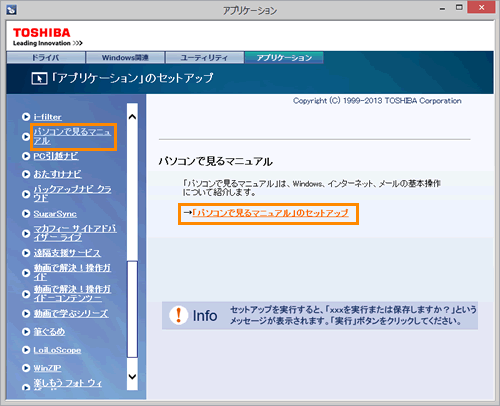The height and width of the screenshot is (406, 500).
Task: Open the 筆ぐるめ link
Action: click(49, 332)
